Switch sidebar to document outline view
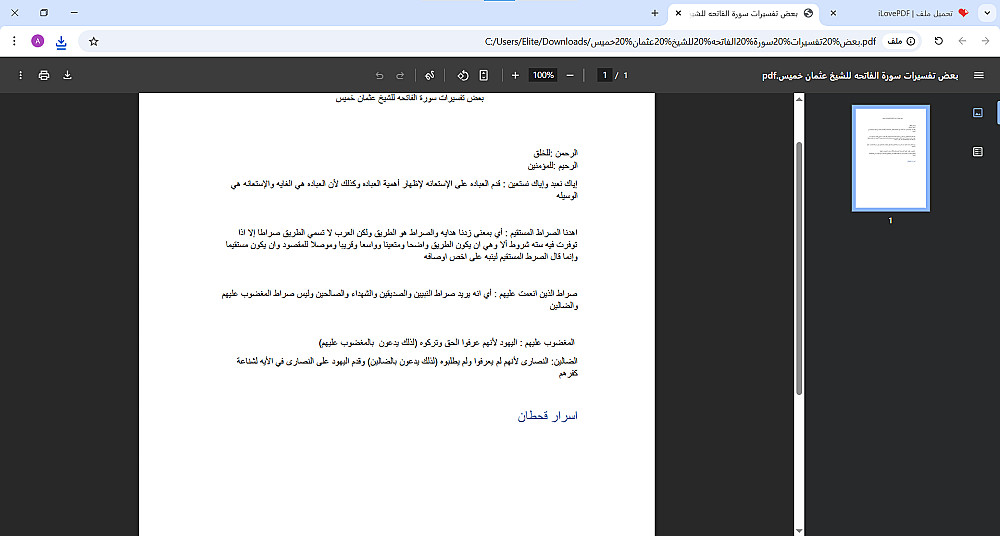This screenshot has height=536, width=1000. 978,151
